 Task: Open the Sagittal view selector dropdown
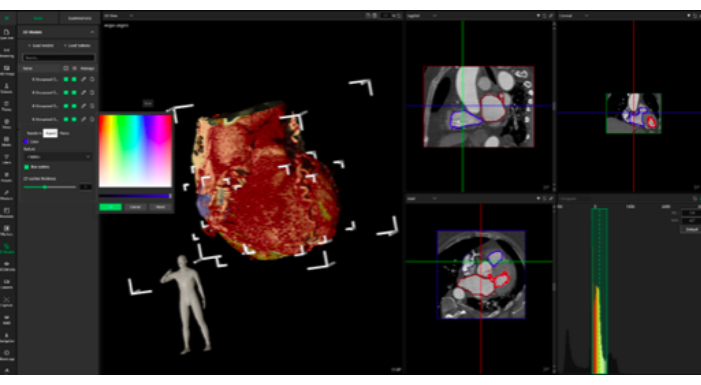point(422,16)
